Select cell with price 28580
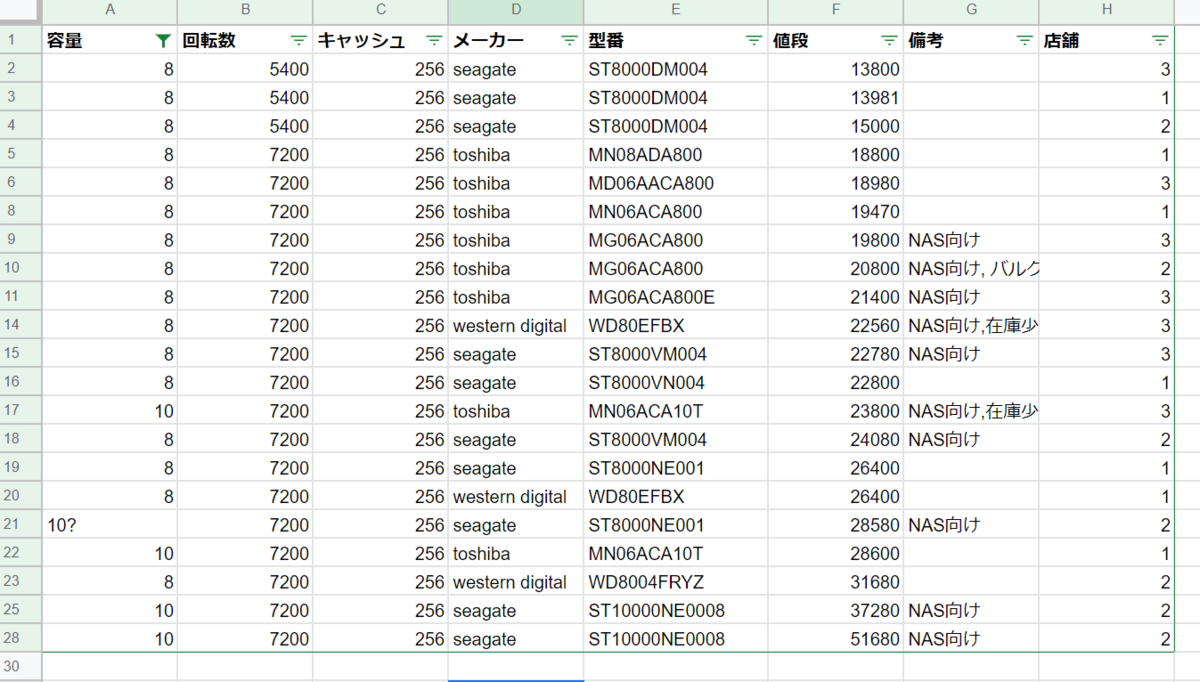This screenshot has height=682, width=1200. click(x=836, y=525)
